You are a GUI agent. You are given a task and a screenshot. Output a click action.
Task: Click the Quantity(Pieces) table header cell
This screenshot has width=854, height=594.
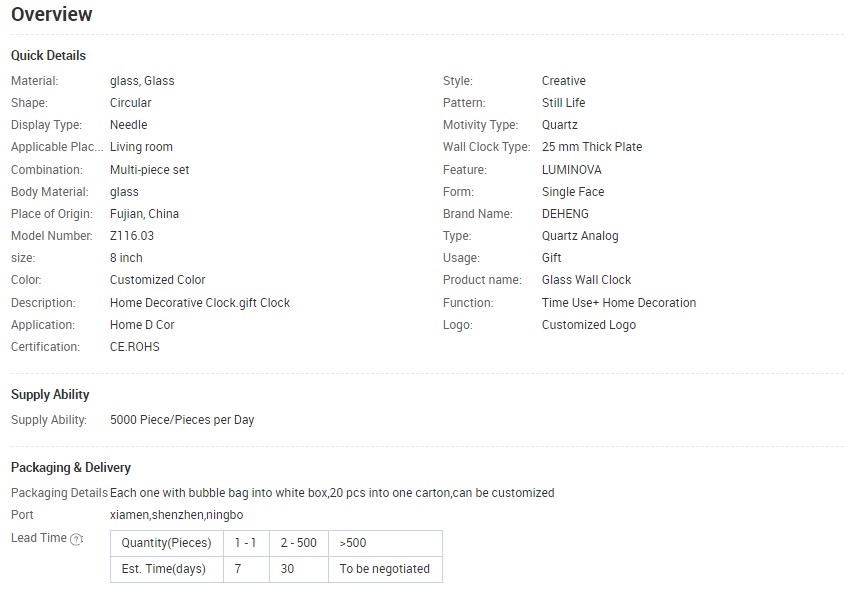[x=167, y=543]
